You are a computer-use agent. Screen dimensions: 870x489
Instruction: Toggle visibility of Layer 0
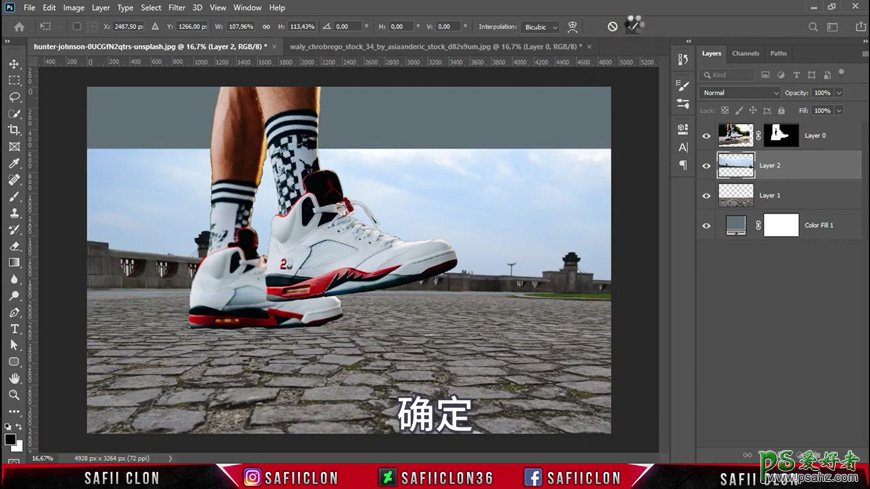(706, 135)
